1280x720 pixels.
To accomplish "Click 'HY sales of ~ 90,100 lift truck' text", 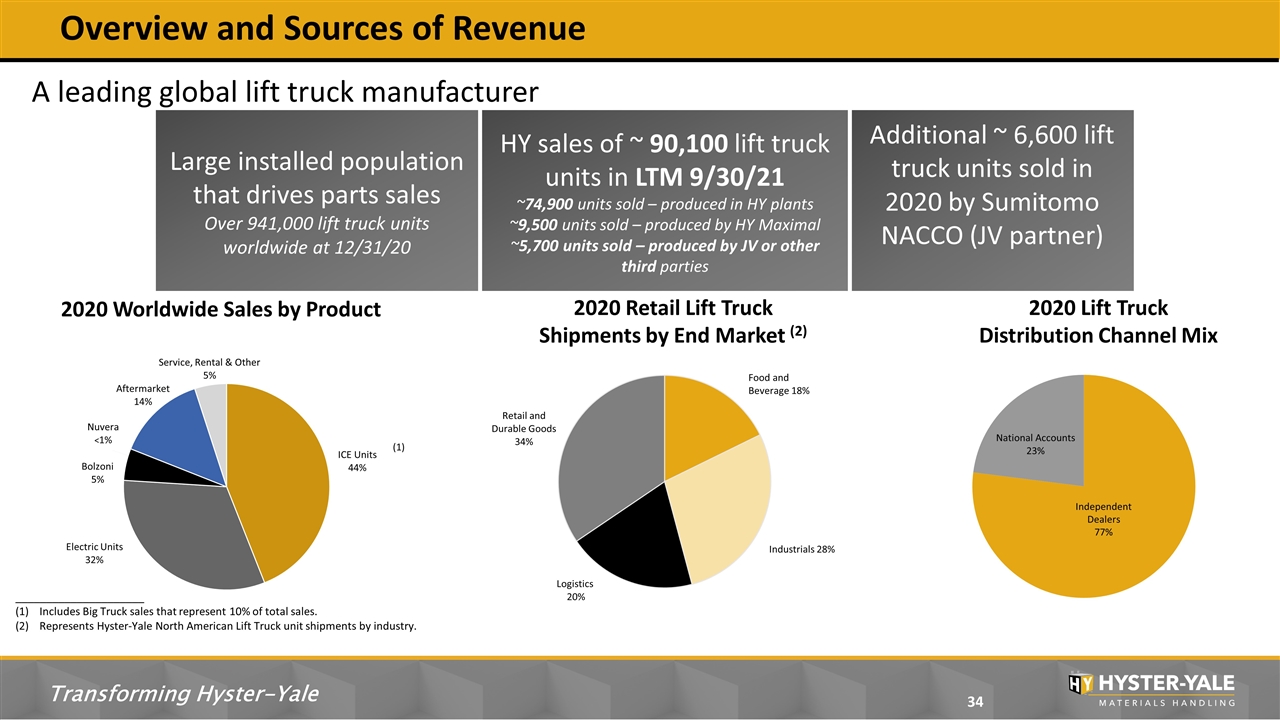I will point(664,144).
